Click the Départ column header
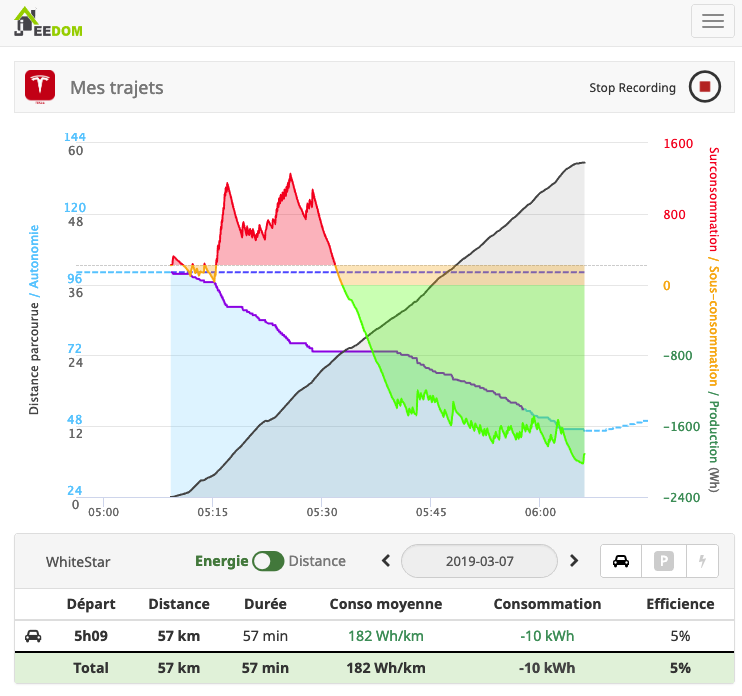The width and height of the screenshot is (742, 696). [91, 604]
